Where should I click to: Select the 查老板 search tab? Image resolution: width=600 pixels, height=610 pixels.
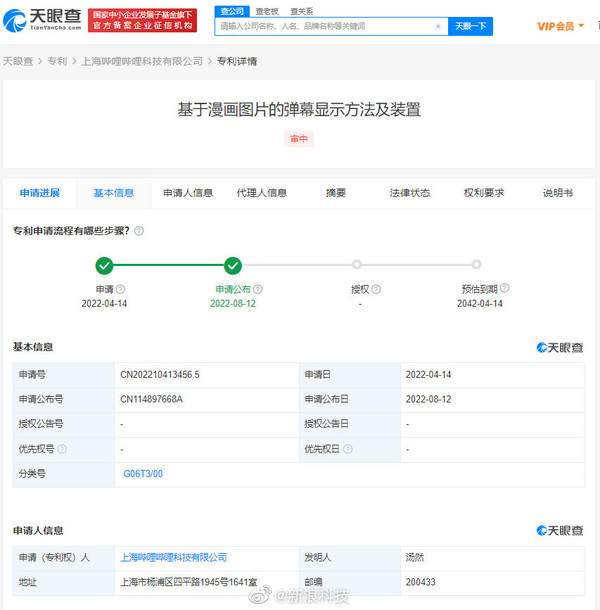point(267,11)
